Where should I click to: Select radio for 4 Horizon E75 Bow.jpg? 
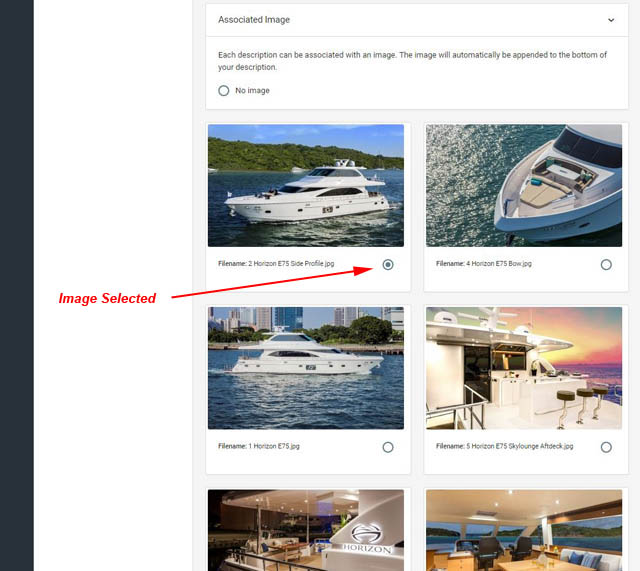coord(606,264)
